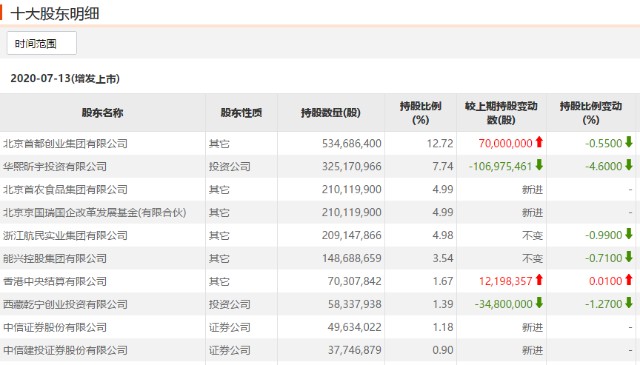Click red up arrow beside 0.0100
The width and height of the screenshot is (640, 365).
click(x=629, y=280)
